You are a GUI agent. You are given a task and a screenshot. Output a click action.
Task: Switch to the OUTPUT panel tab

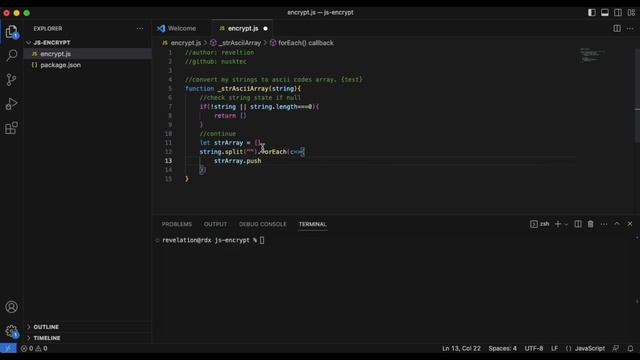tap(215, 224)
